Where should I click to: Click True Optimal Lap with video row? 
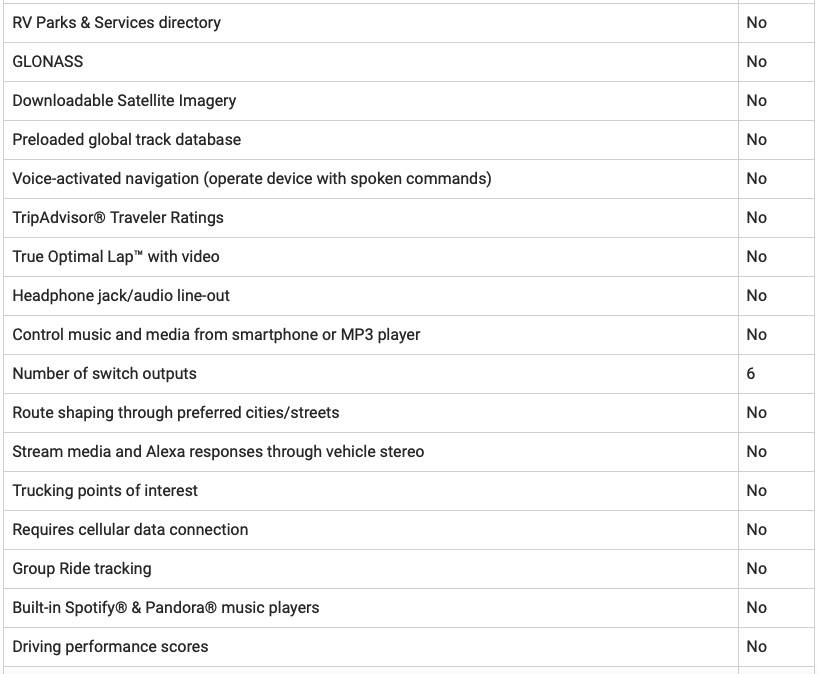[408, 257]
